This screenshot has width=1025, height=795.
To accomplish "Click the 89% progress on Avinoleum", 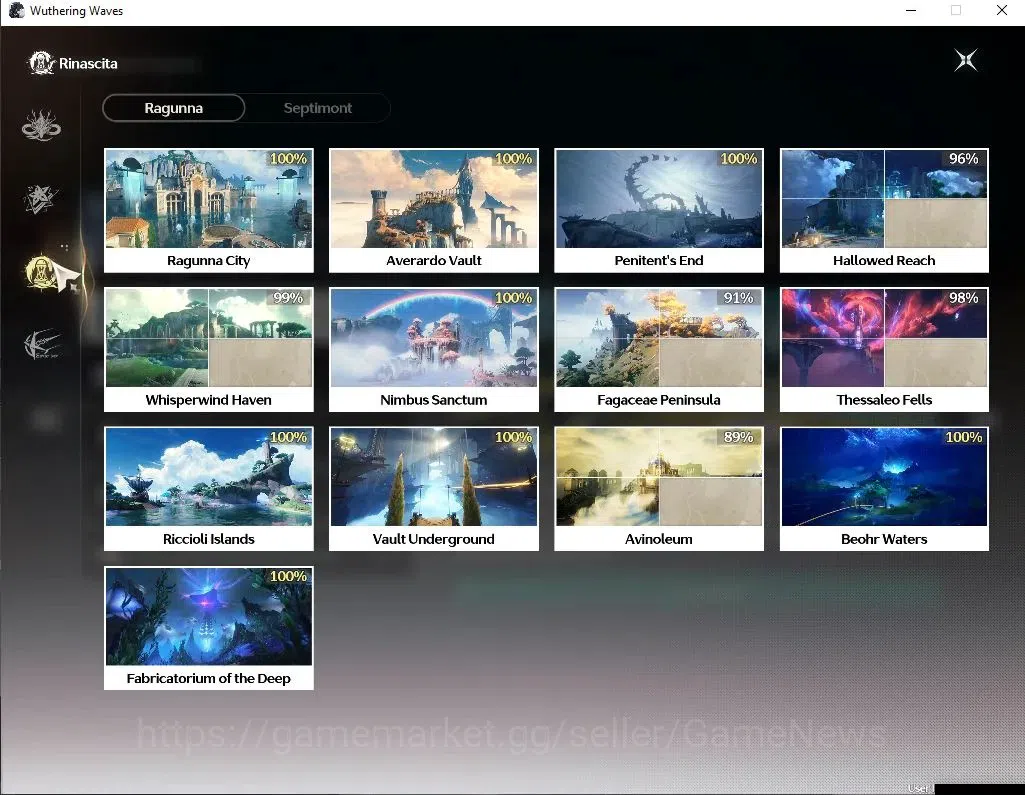I will (x=738, y=437).
